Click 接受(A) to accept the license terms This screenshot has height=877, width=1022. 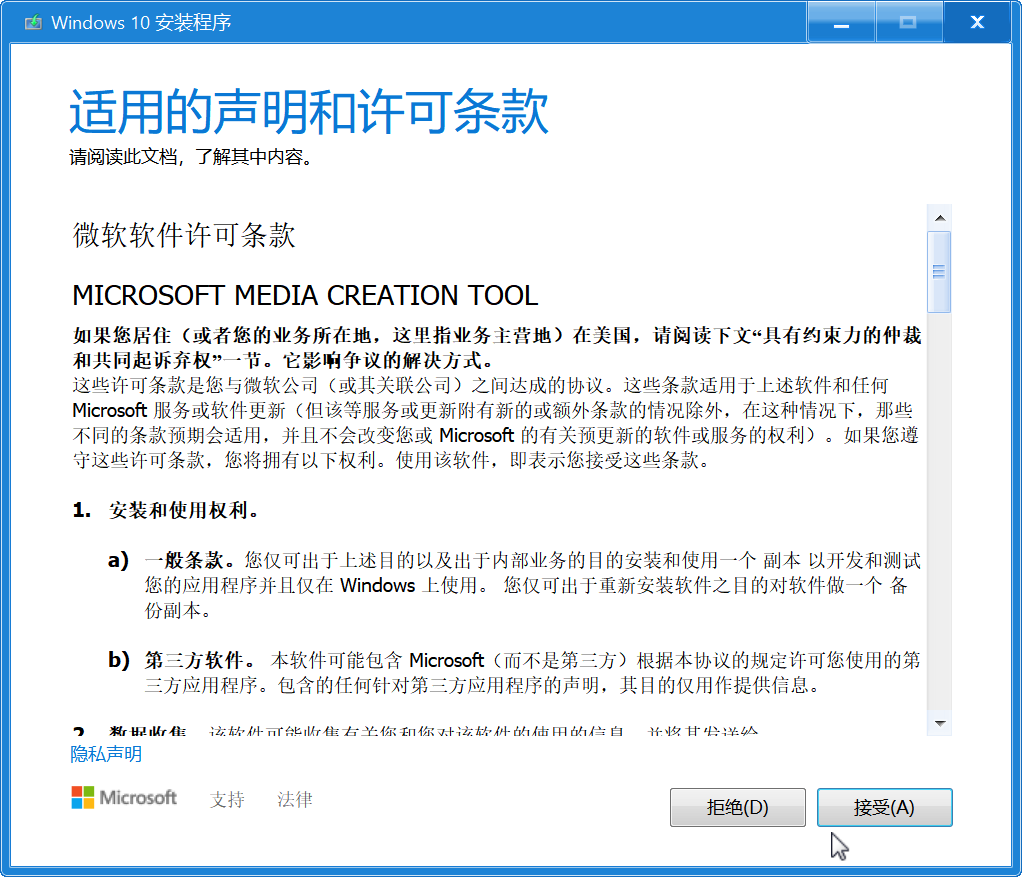click(x=884, y=807)
